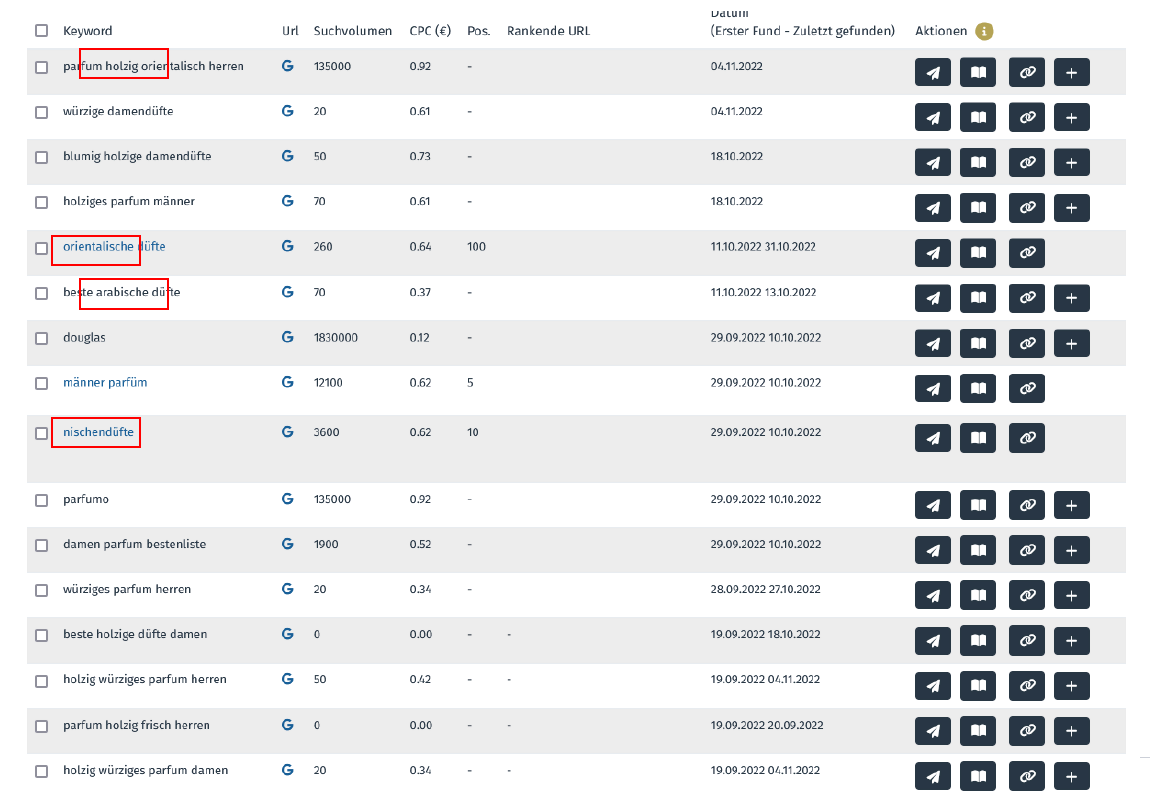Open the männer parfüm keyword link
Image resolution: width=1150 pixels, height=796 pixels.
tap(105, 382)
